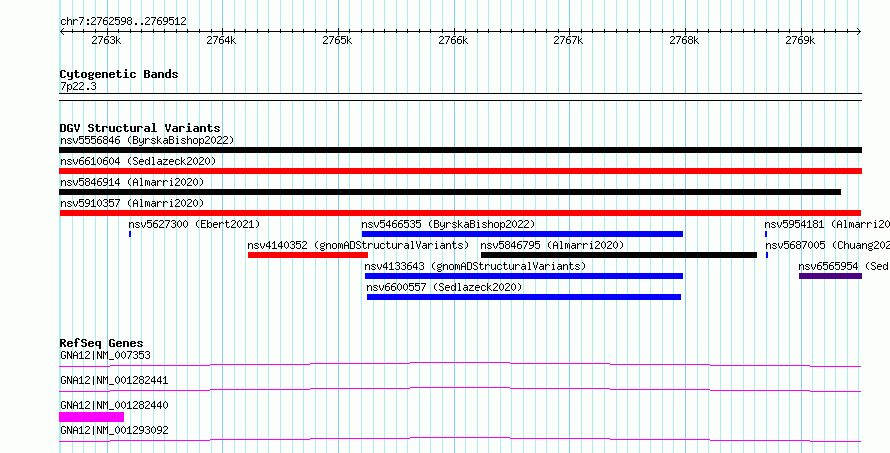Click the small nsv5627300 blue marker

coord(130,234)
